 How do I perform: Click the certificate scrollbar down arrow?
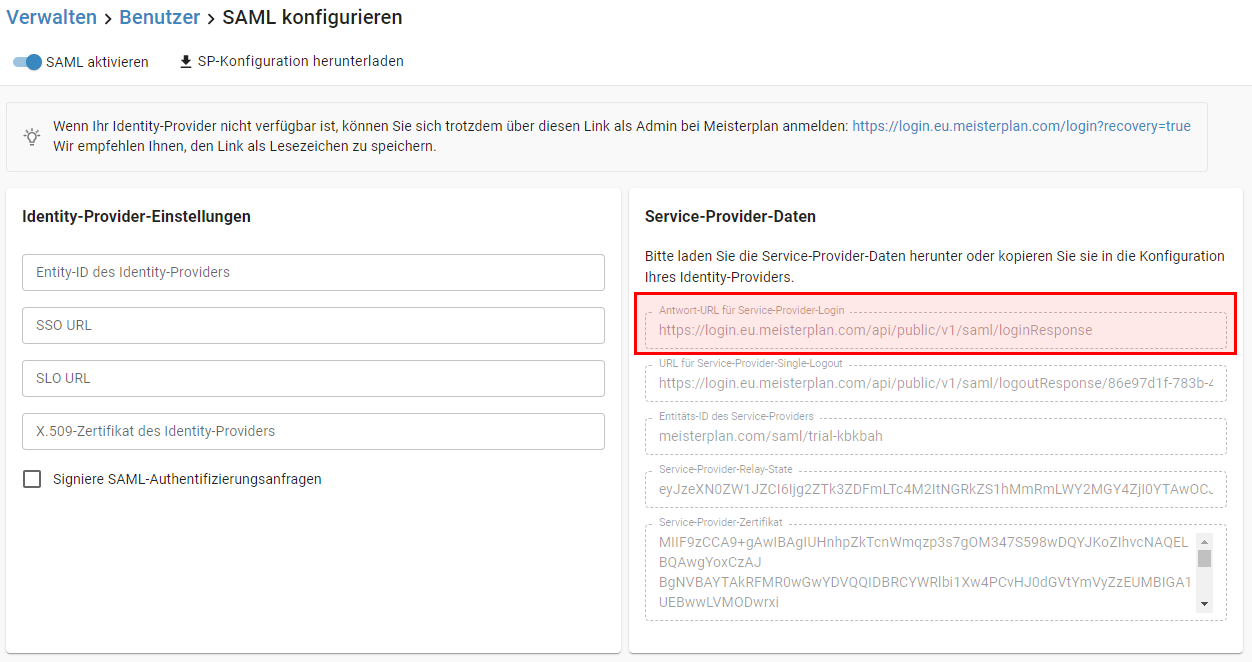(1204, 603)
